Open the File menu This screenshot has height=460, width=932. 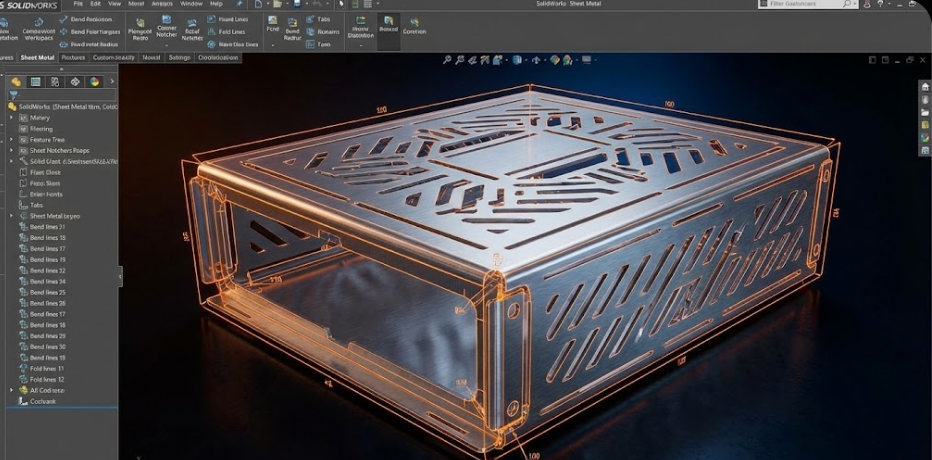click(x=78, y=4)
